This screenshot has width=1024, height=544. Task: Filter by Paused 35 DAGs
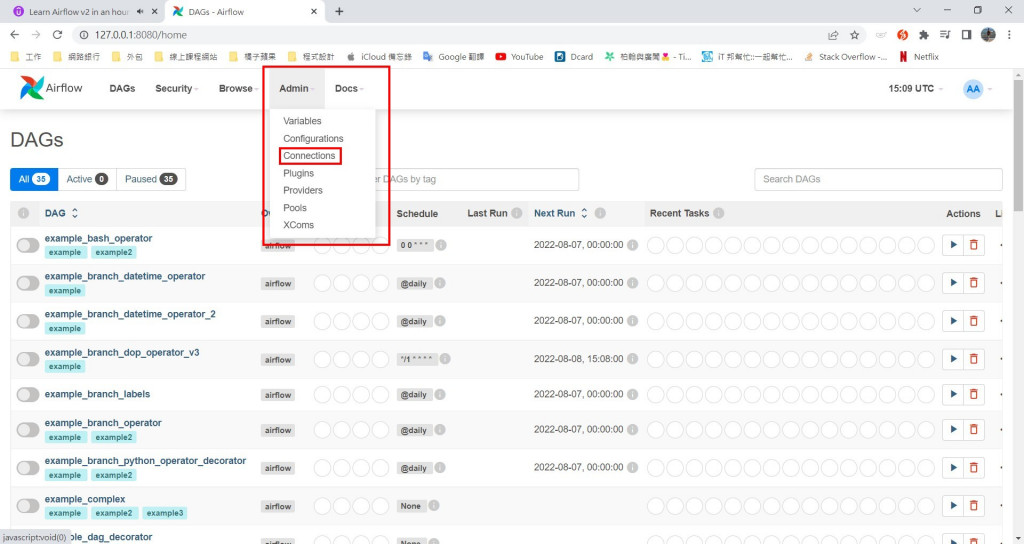pos(151,179)
